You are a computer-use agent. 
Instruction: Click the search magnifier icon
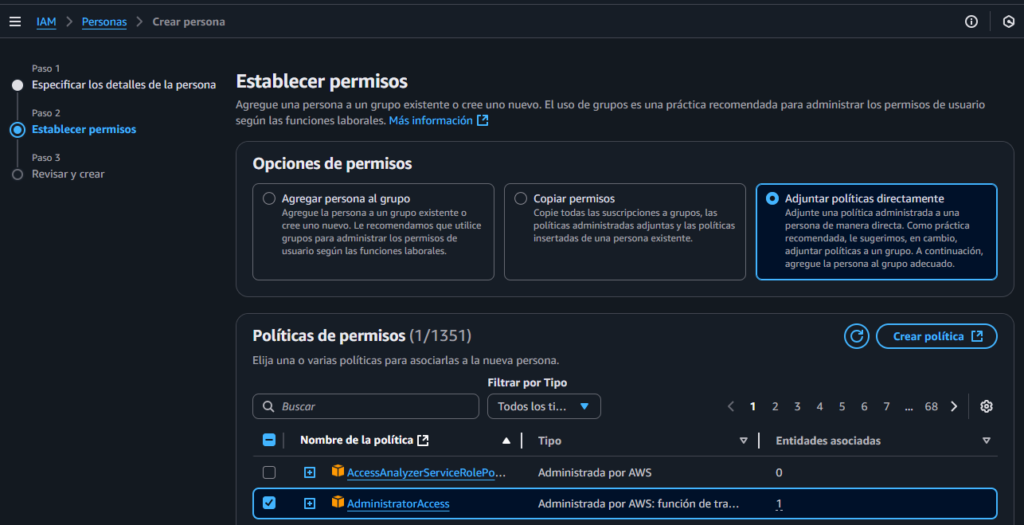268,406
